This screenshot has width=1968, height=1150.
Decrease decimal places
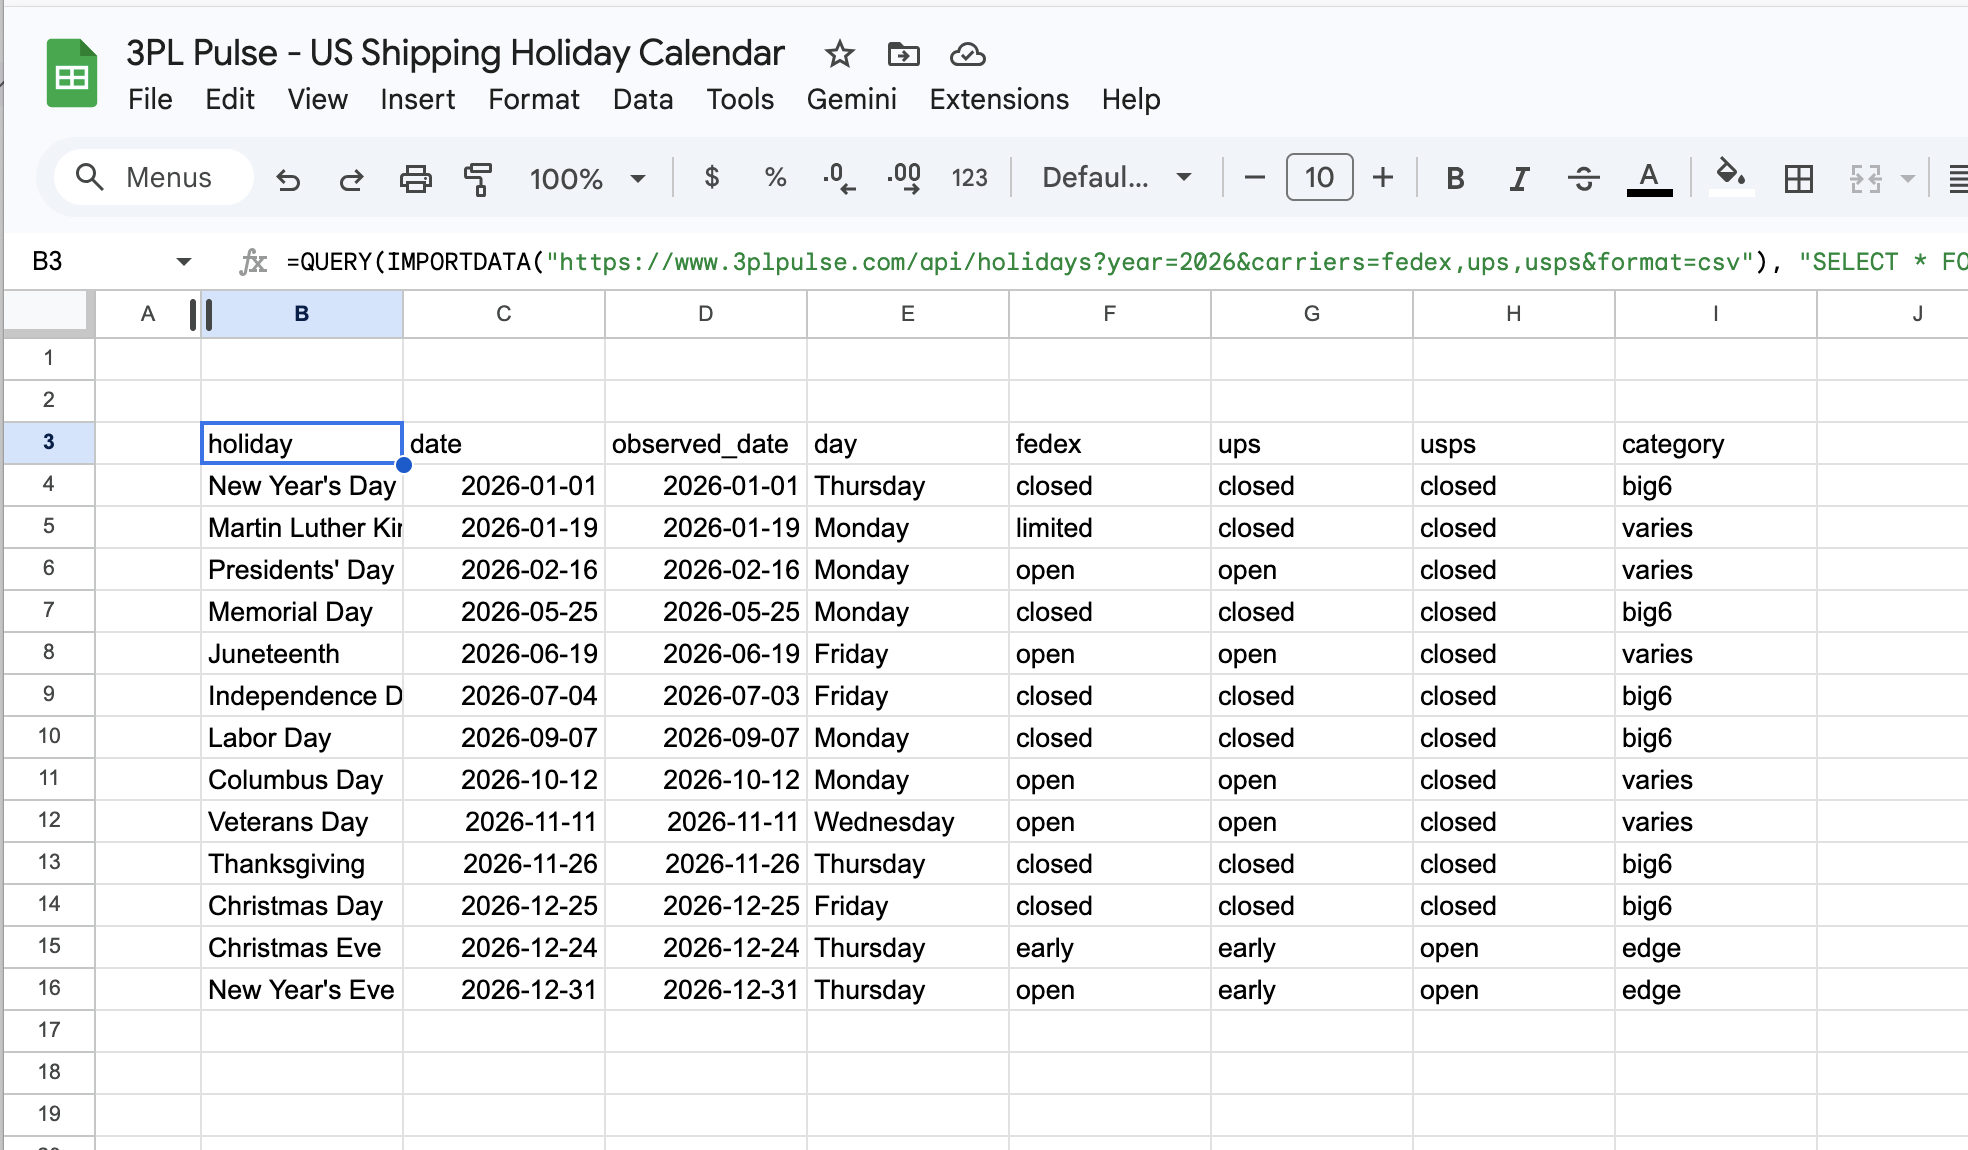(838, 178)
